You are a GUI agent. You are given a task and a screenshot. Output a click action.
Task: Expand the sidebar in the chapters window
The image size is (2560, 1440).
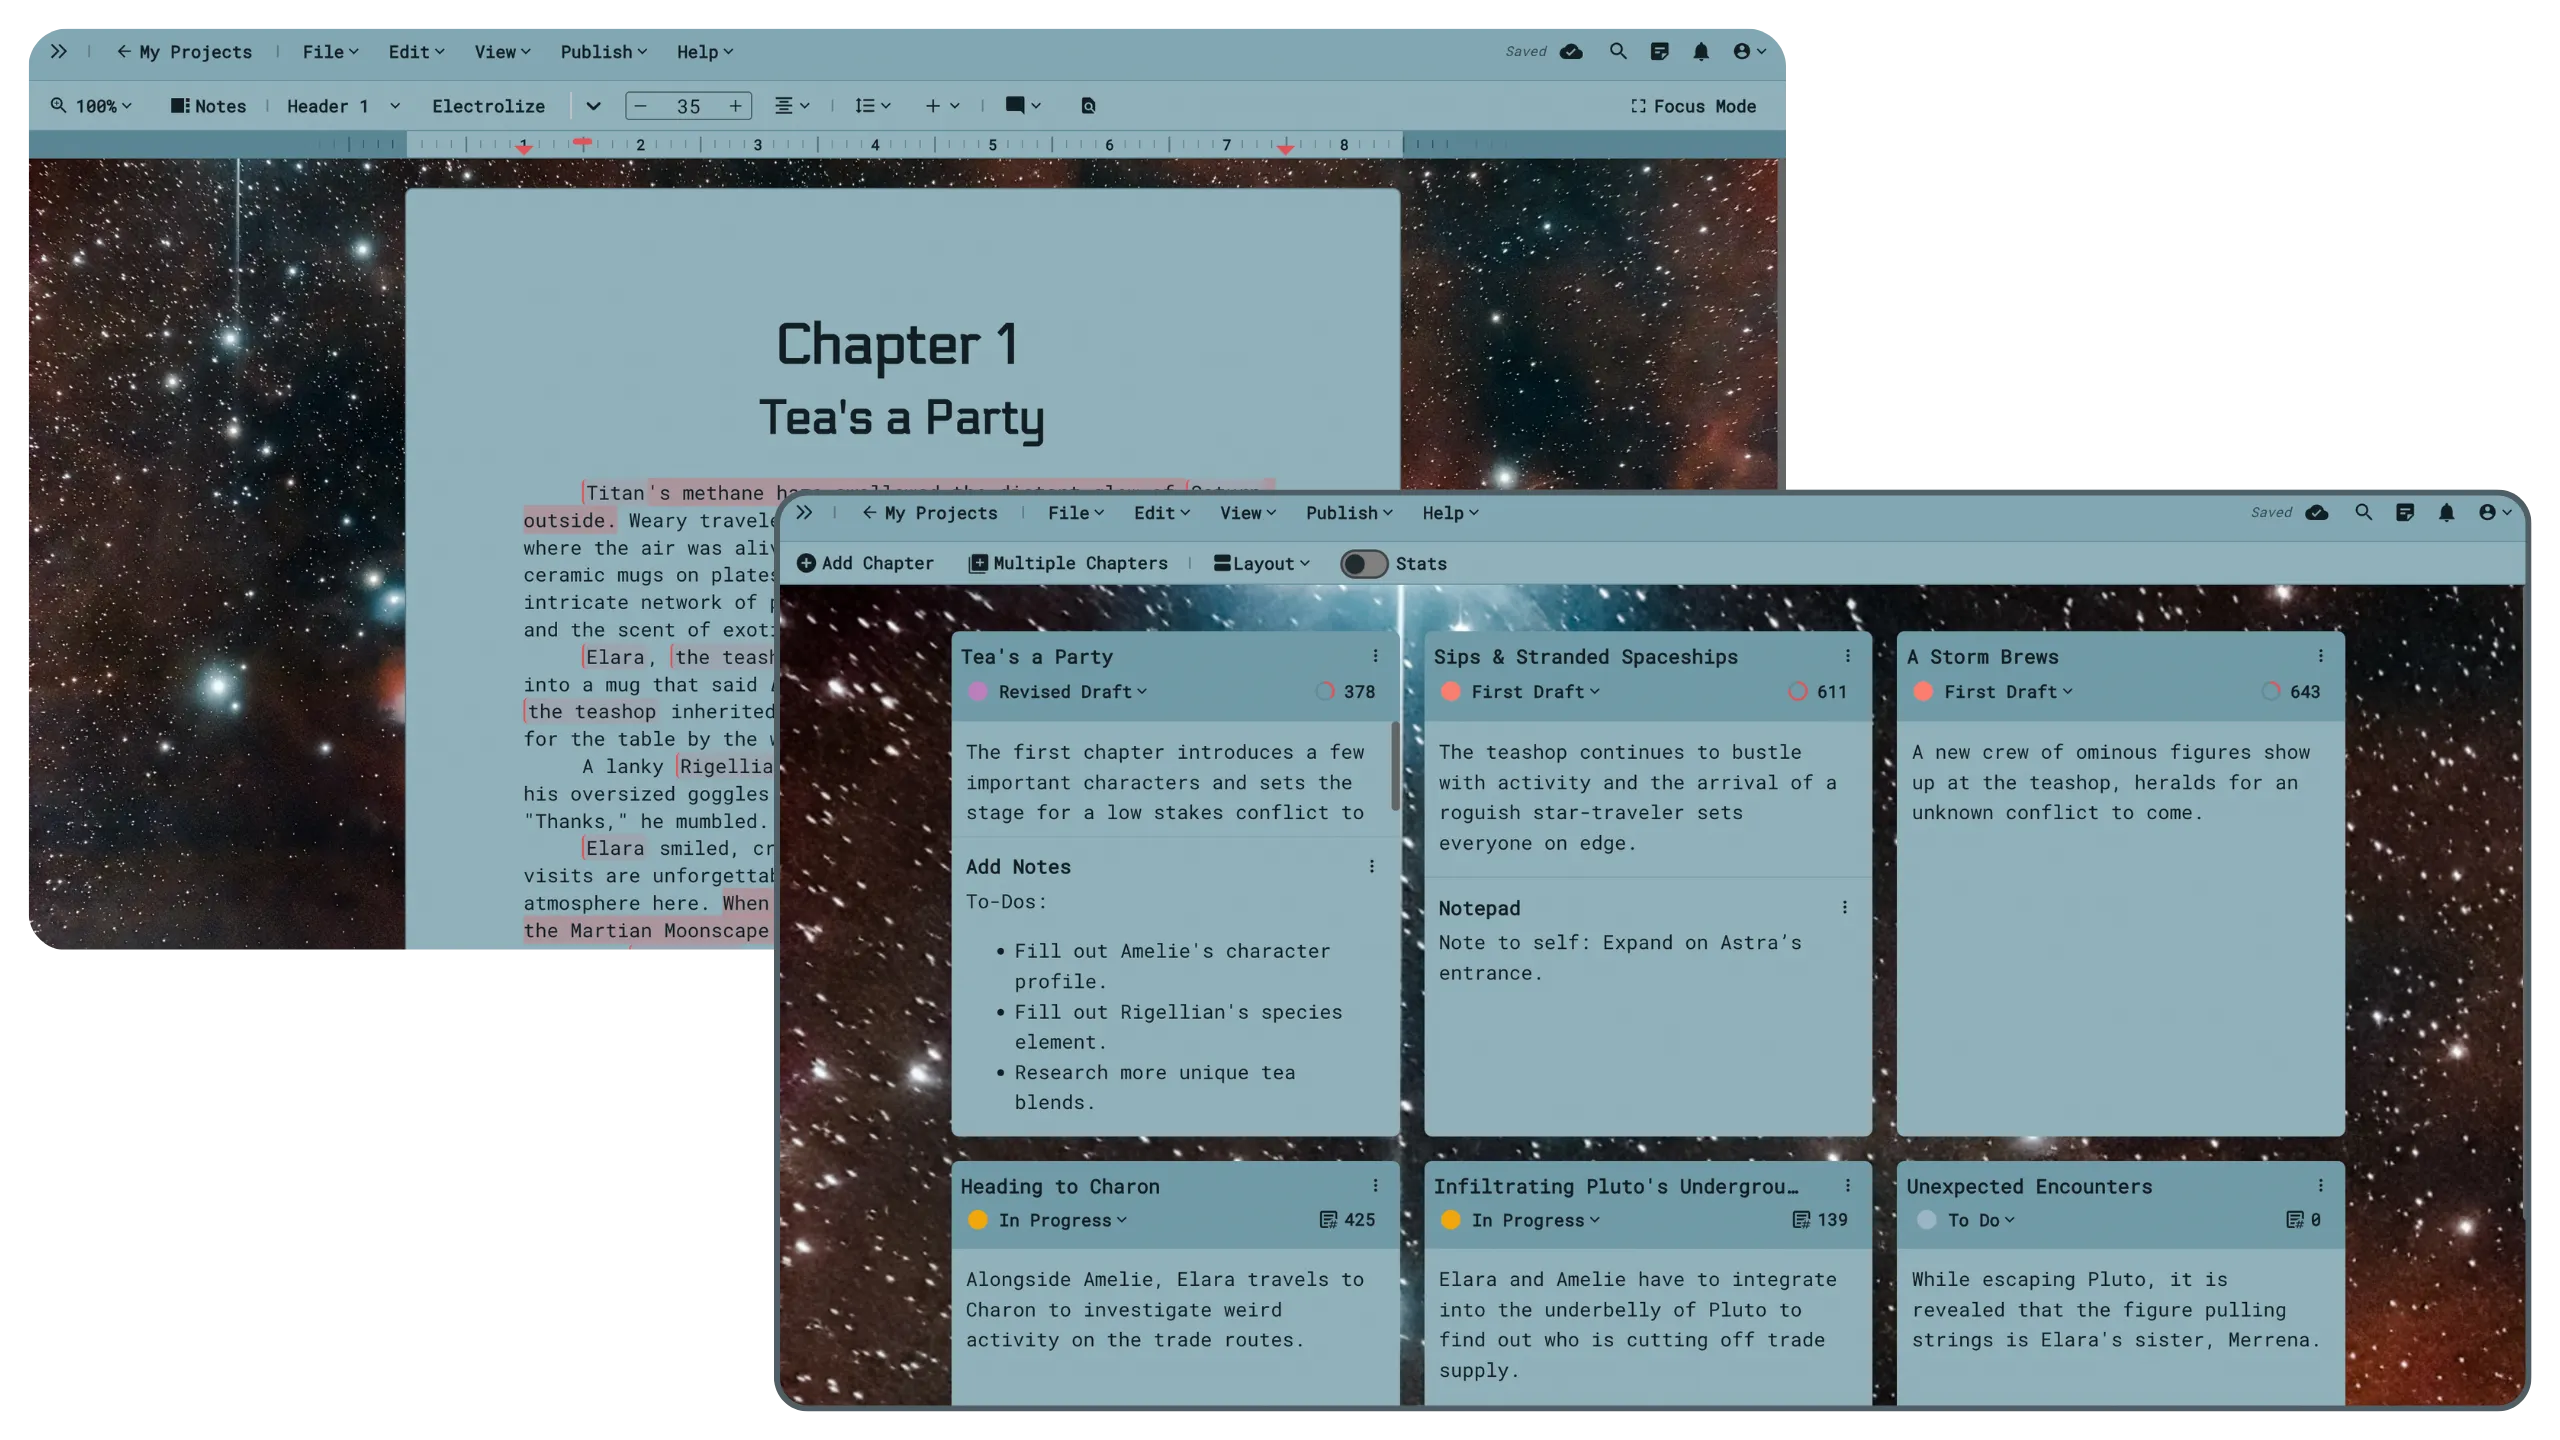(804, 512)
